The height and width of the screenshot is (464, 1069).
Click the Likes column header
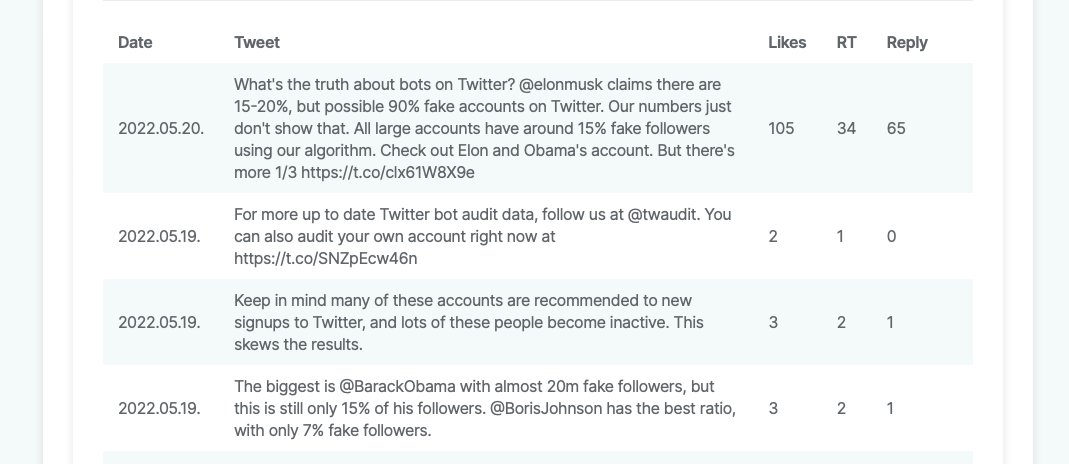pyautogui.click(x=787, y=42)
